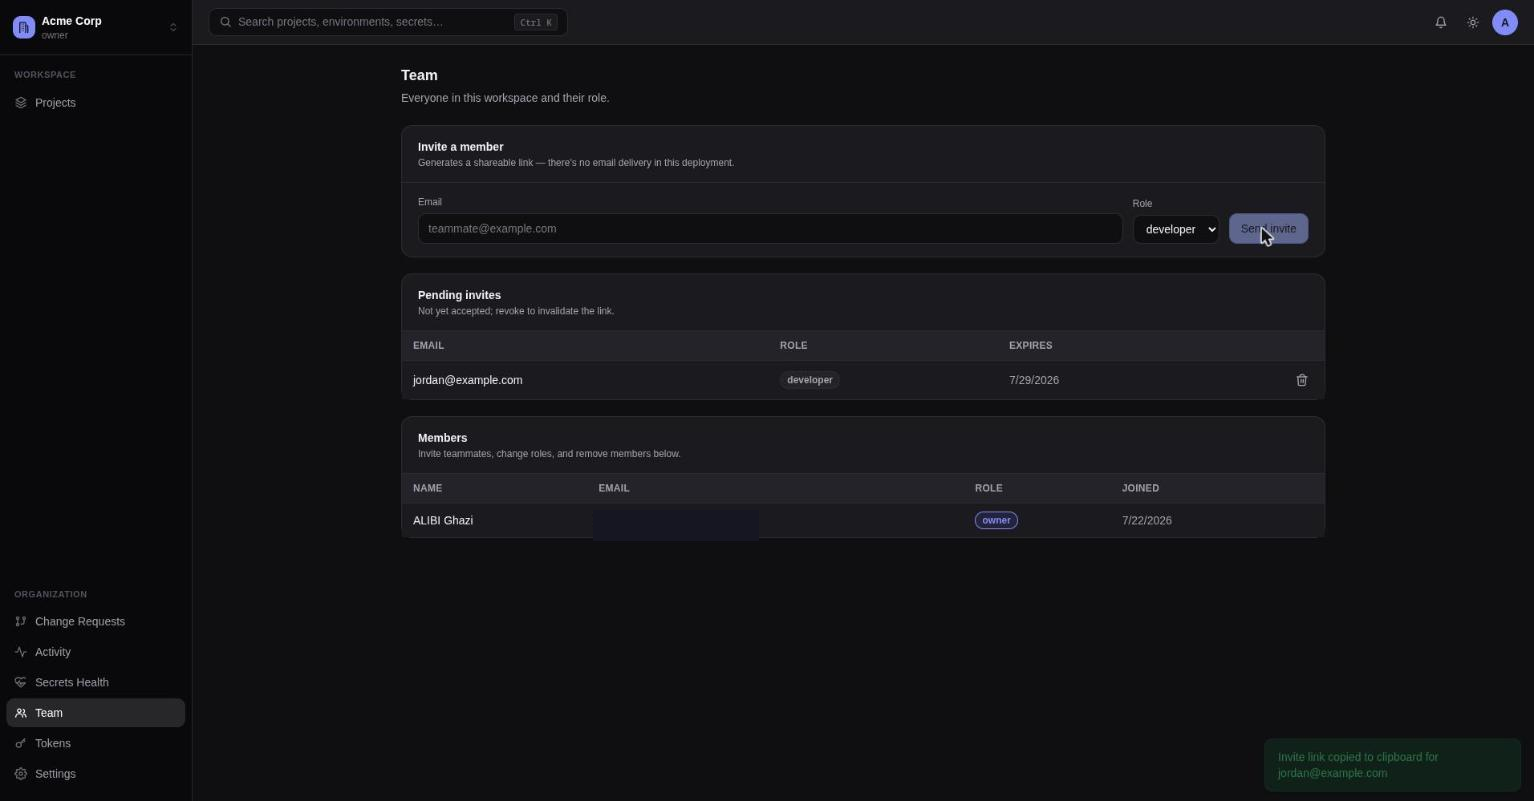Click the NAME column header in Members

point(427,489)
